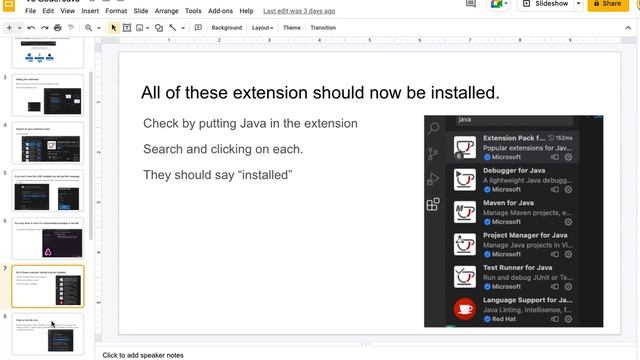Open the zoom level dropdown arrow
Viewport: 640px width, 360px height.
(98, 28)
